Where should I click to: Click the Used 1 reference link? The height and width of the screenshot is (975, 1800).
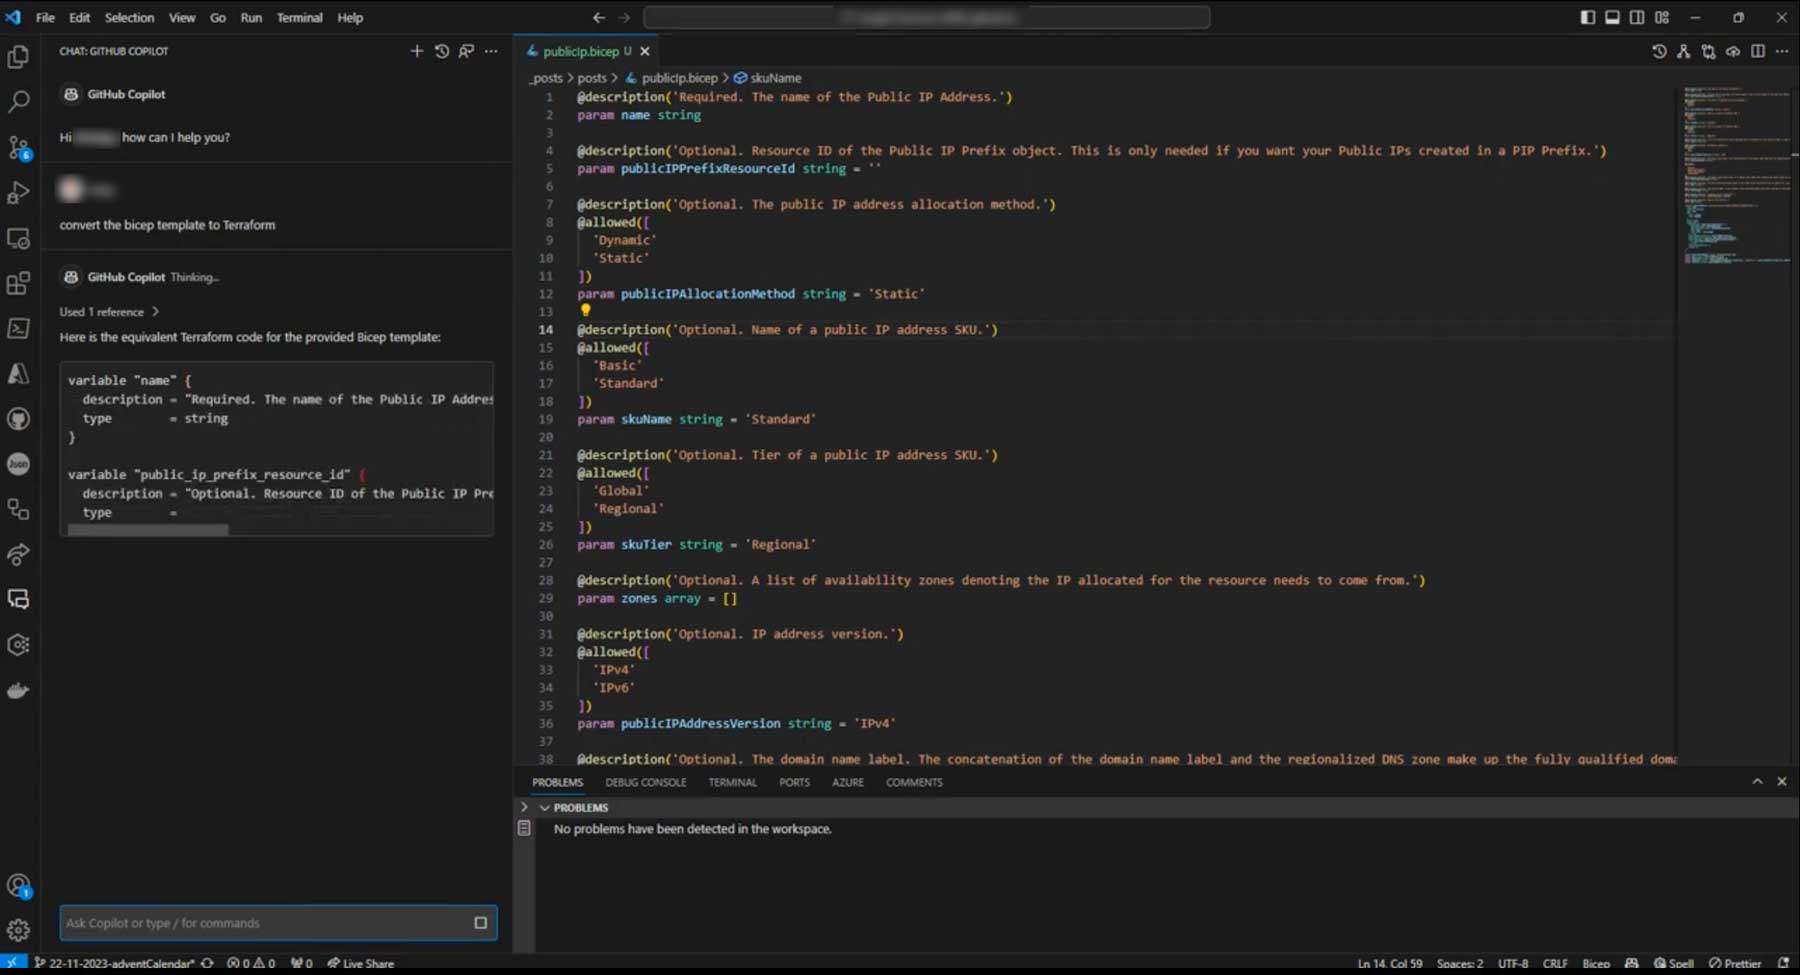click(x=103, y=311)
